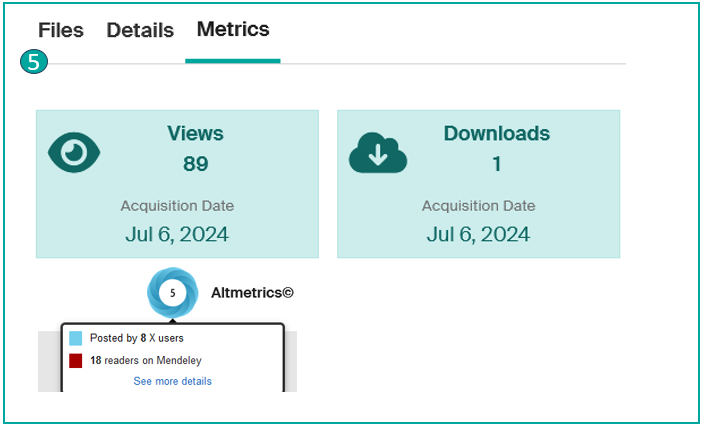
Task: Click the green number 5 marker
Action: 33,62
